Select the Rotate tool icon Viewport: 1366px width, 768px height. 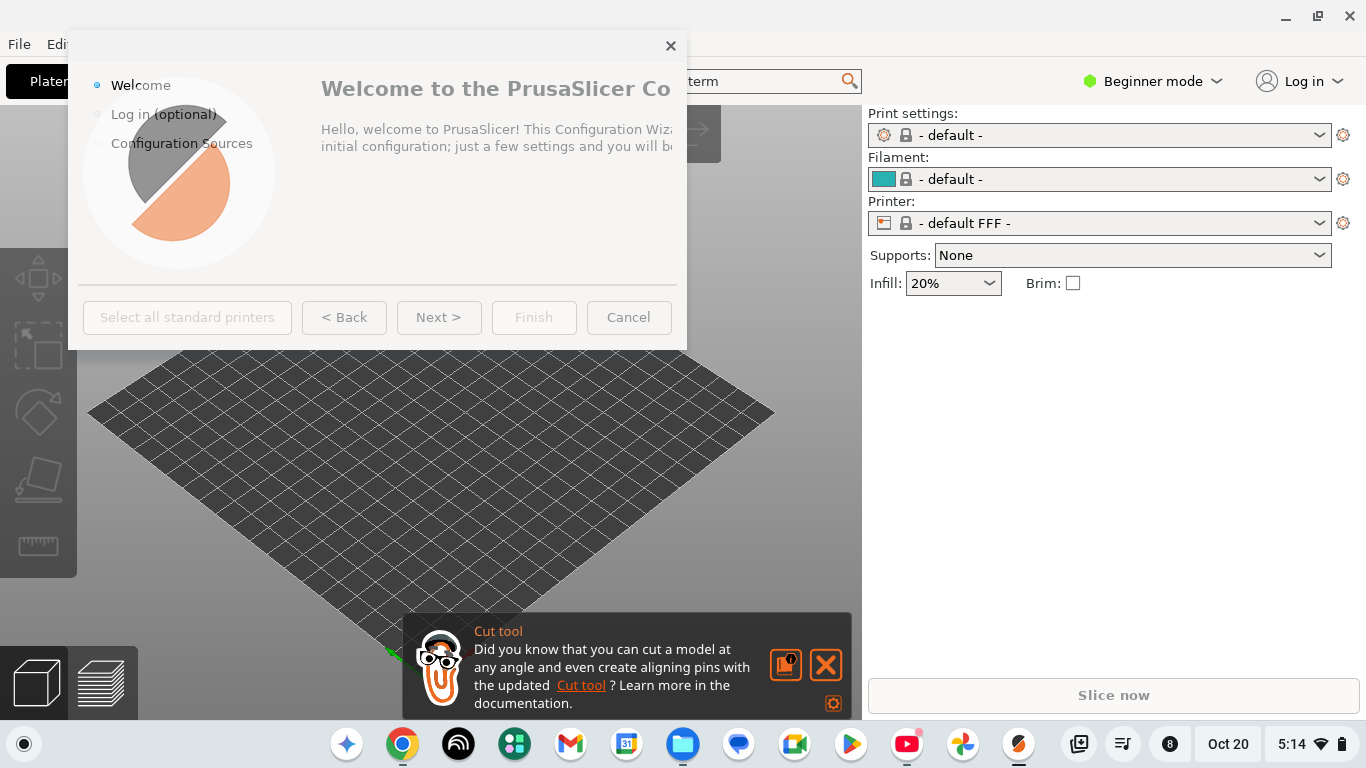tap(38, 412)
